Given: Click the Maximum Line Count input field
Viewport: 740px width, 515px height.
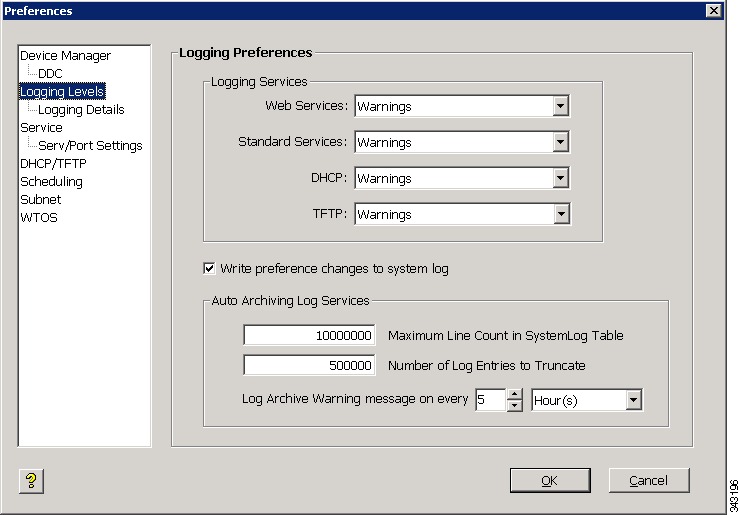Looking at the screenshot, I should pos(309,335).
